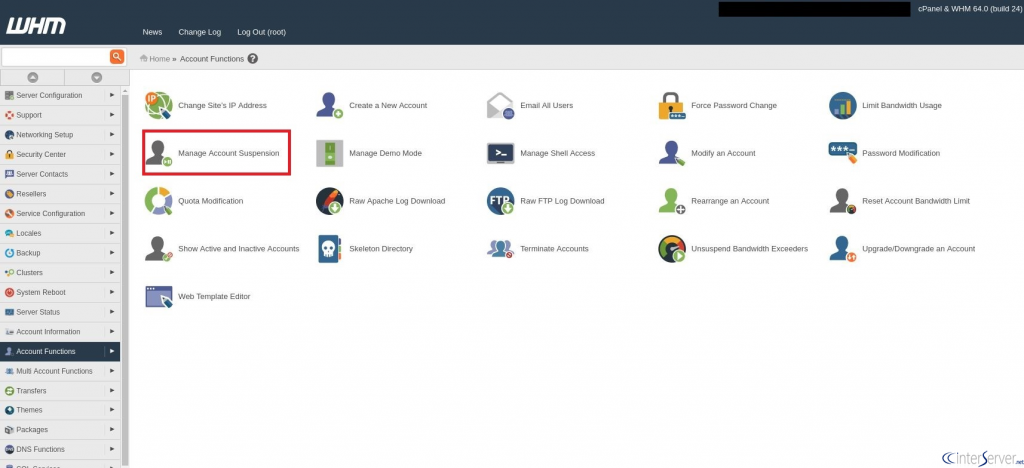The width and height of the screenshot is (1024, 468).
Task: Click Log Out (root)
Action: [261, 32]
